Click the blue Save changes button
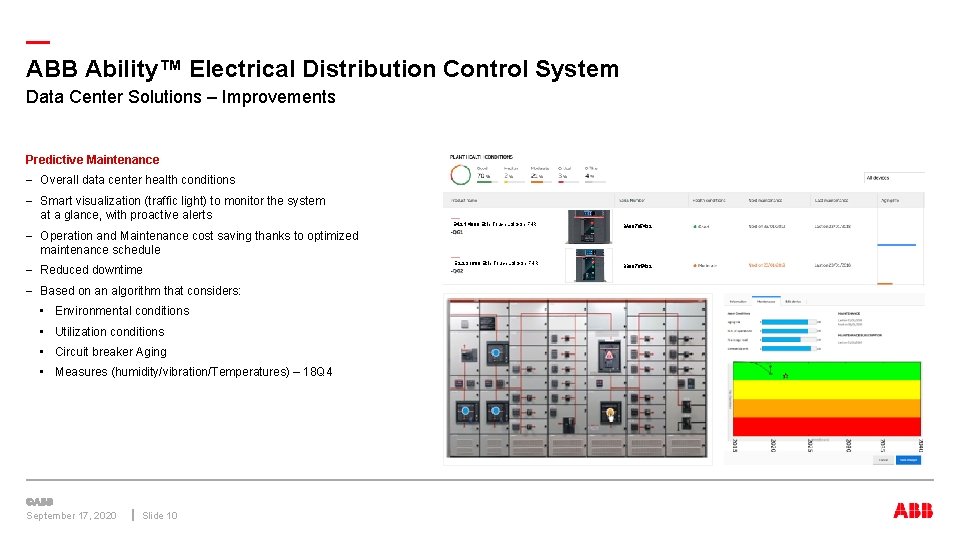Viewport: 960px width, 540px height. 909,460
